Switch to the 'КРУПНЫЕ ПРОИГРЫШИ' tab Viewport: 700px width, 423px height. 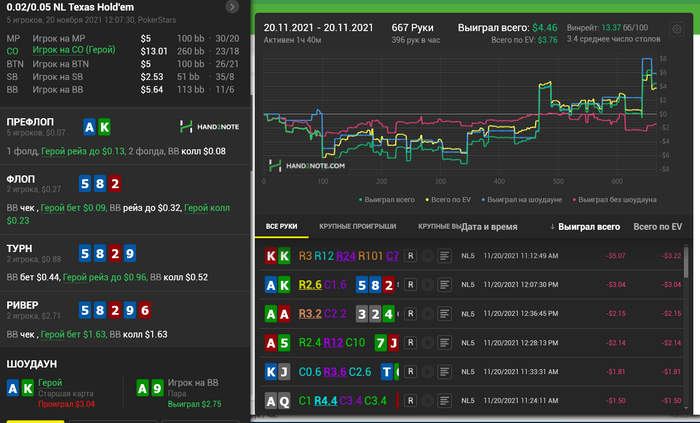[358, 226]
